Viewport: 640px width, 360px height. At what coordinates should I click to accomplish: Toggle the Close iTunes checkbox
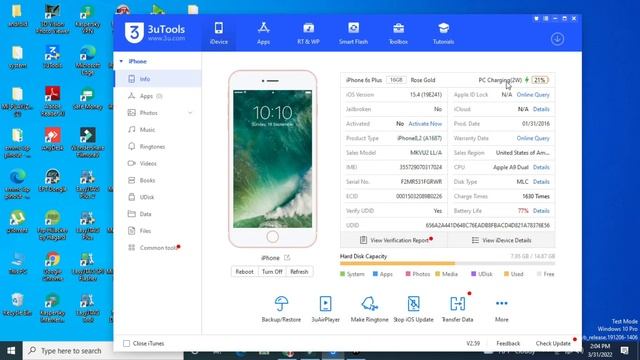[127, 344]
